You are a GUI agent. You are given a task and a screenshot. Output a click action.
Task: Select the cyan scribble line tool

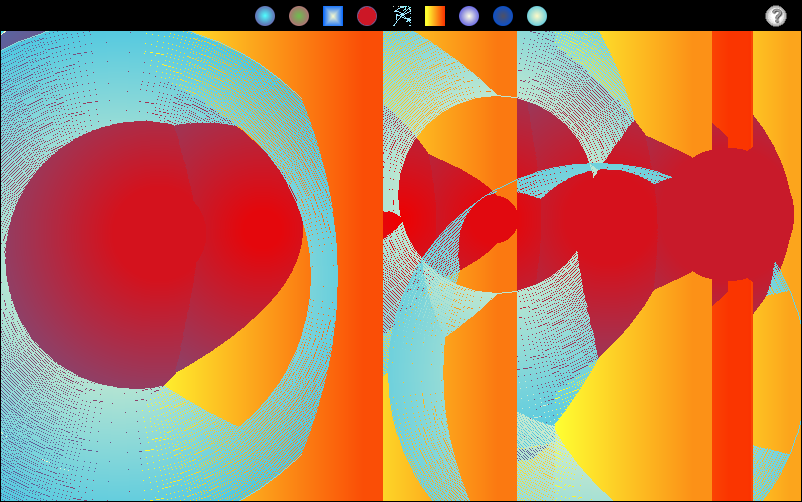pos(402,16)
